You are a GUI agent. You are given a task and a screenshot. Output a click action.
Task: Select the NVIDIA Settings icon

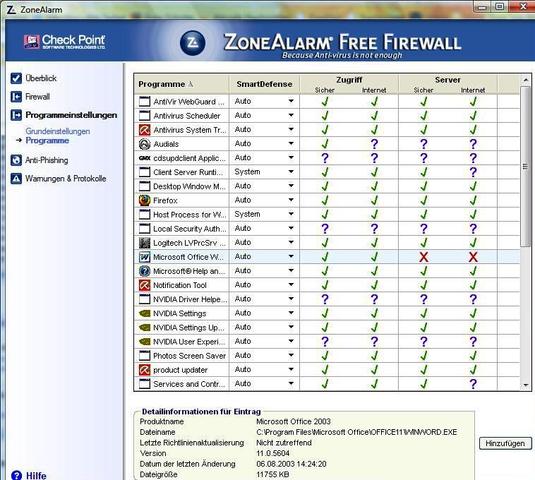click(145, 313)
